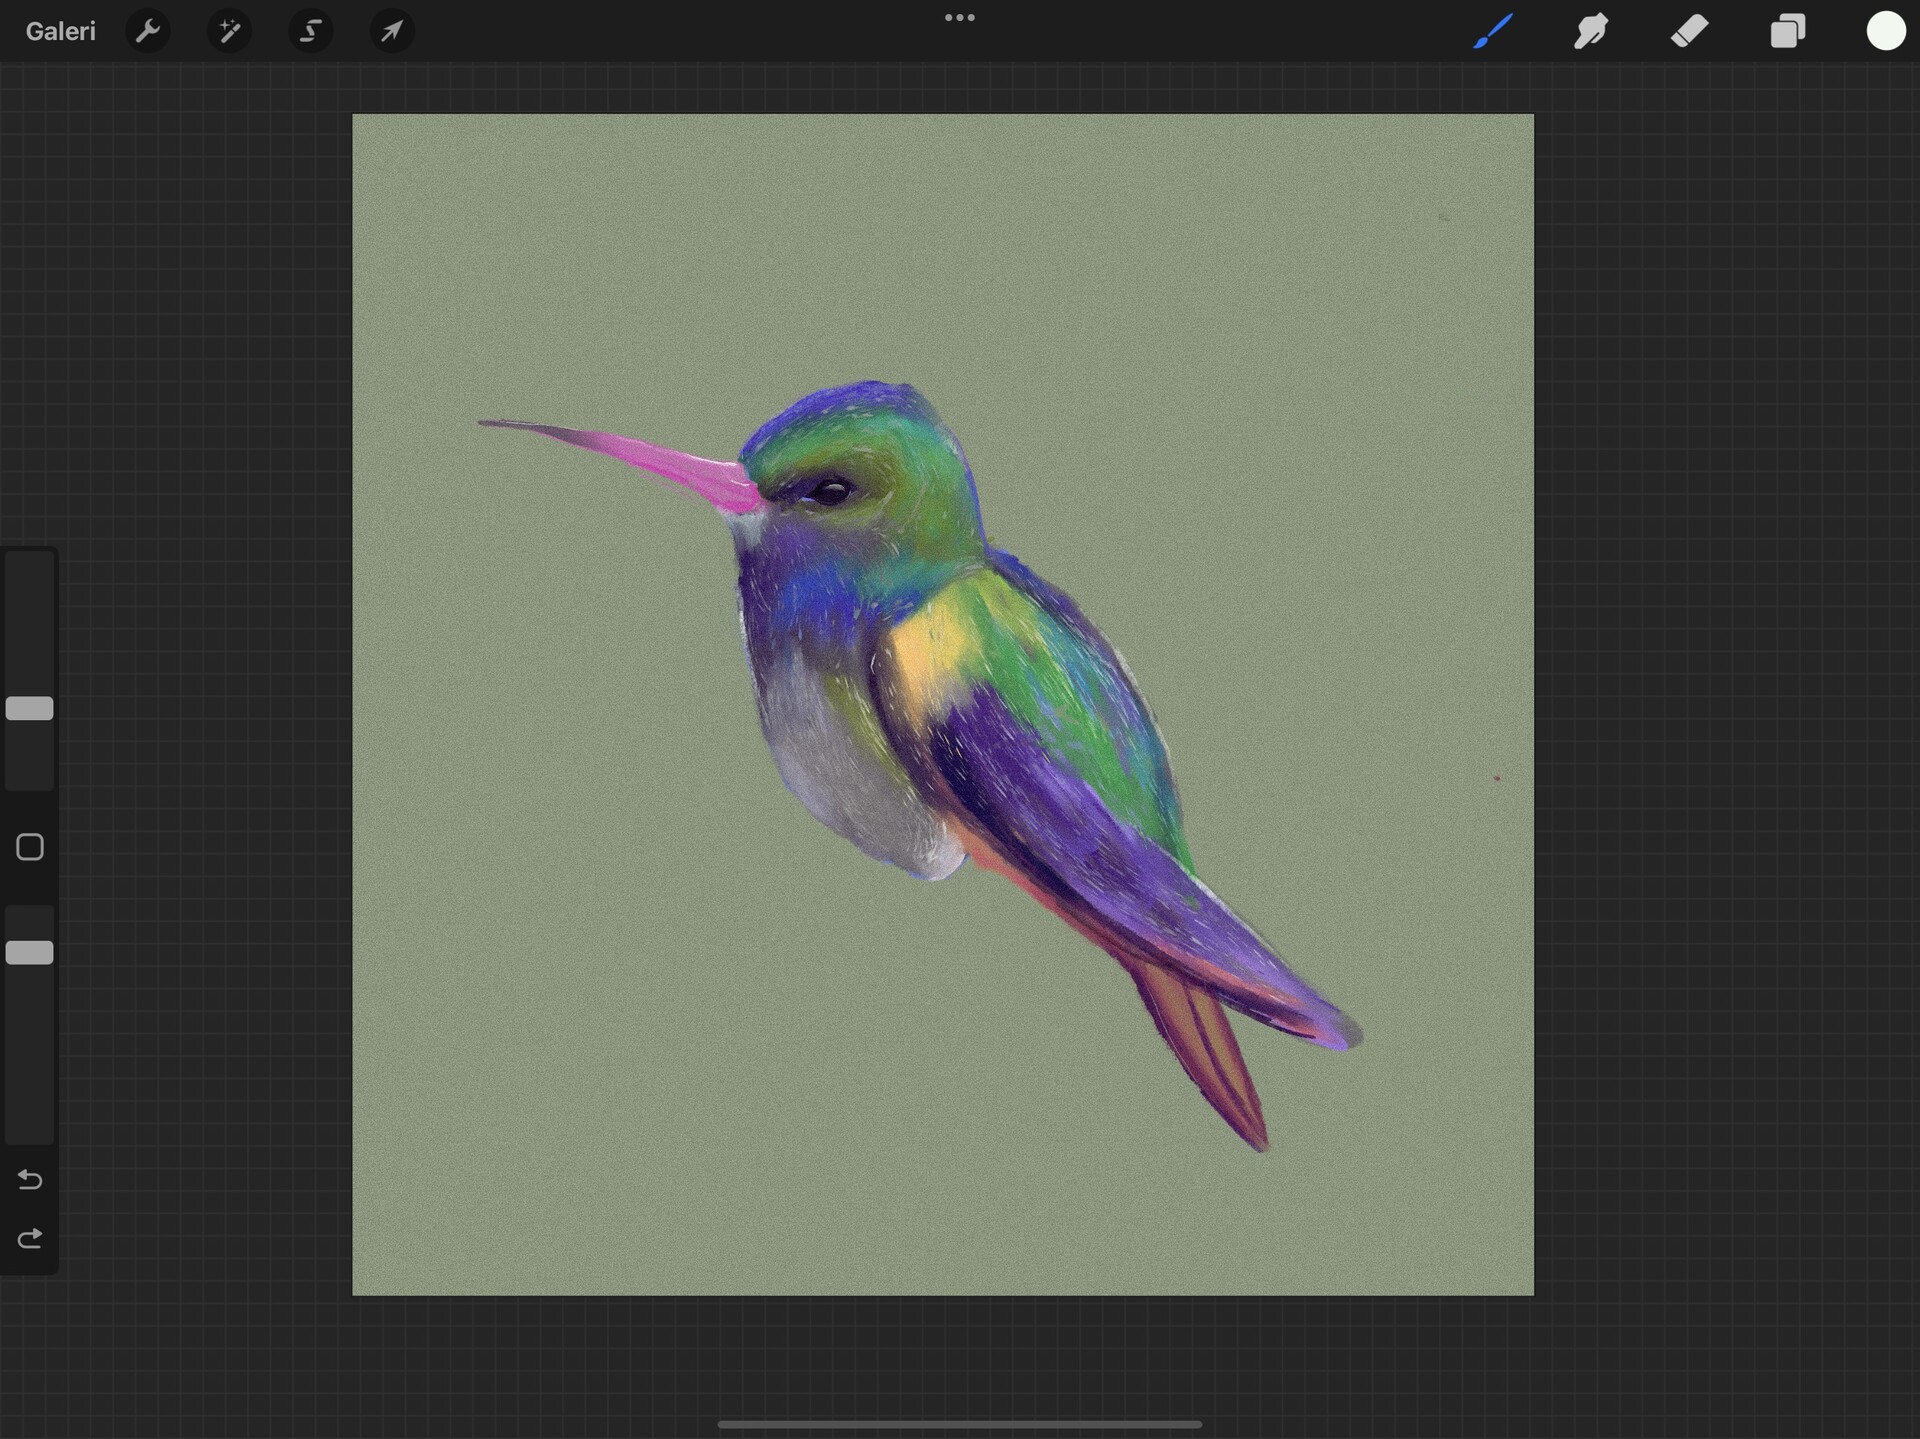Image resolution: width=1920 pixels, height=1439 pixels.
Task: Adjust the brush size slider handle
Action: pos(29,708)
